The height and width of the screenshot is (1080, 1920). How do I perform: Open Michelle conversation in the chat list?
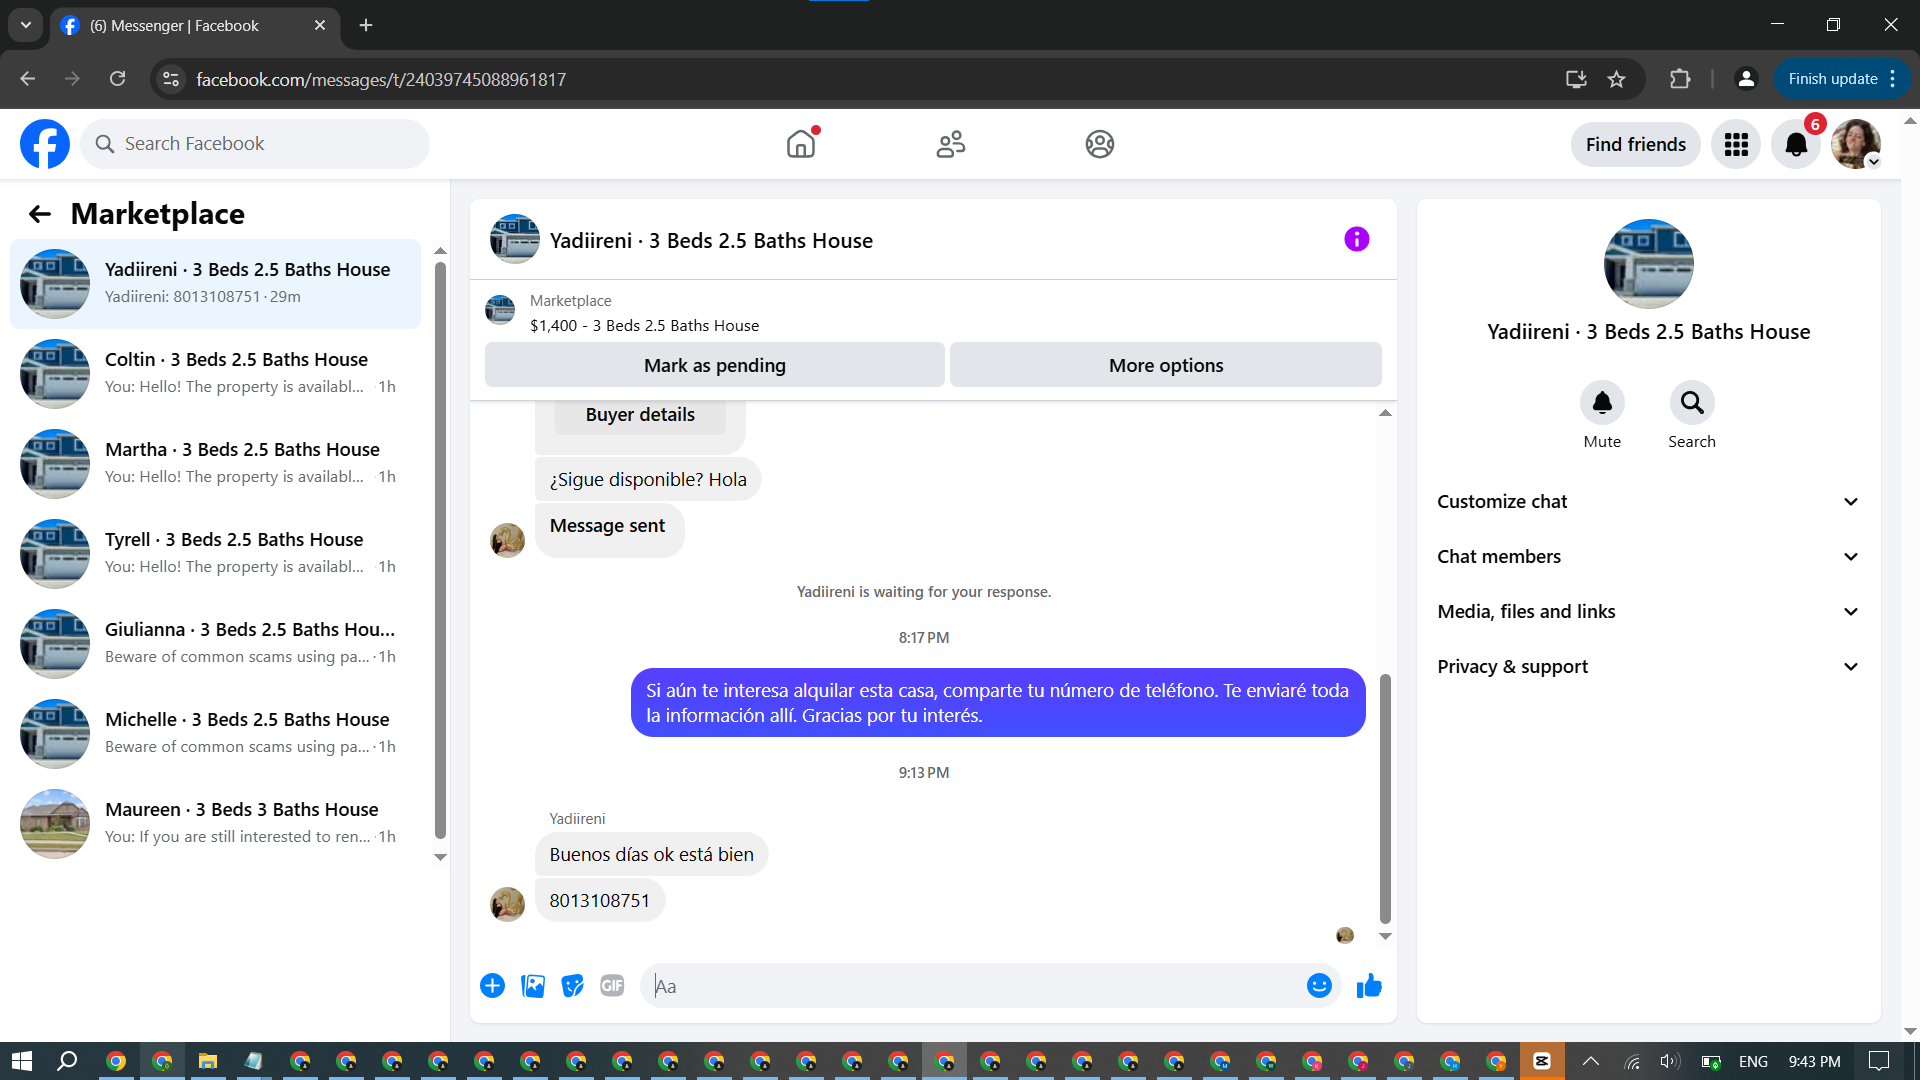[215, 734]
